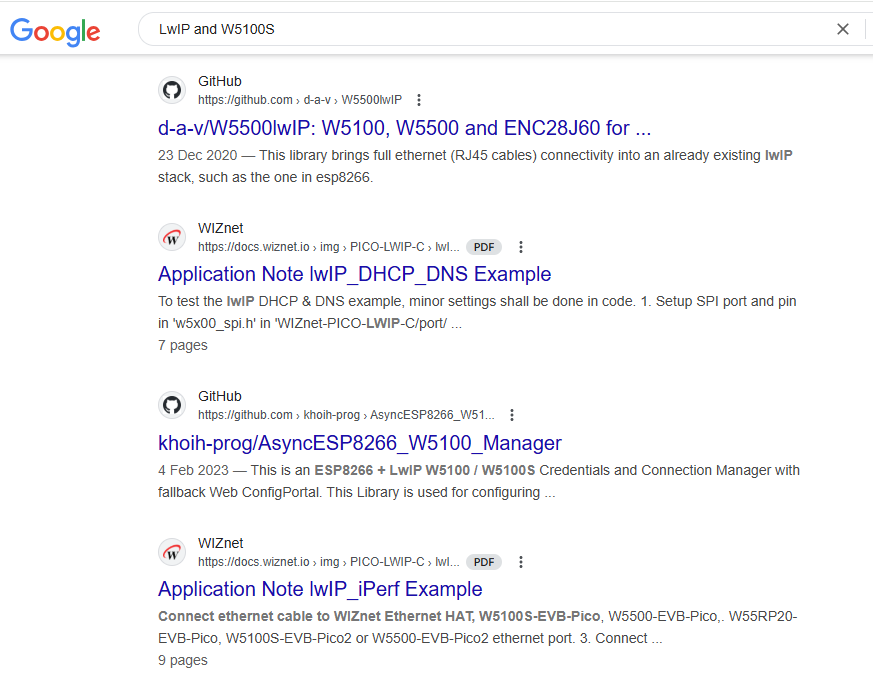Click WIZnet site name above iPerf result

pyautogui.click(x=220, y=543)
